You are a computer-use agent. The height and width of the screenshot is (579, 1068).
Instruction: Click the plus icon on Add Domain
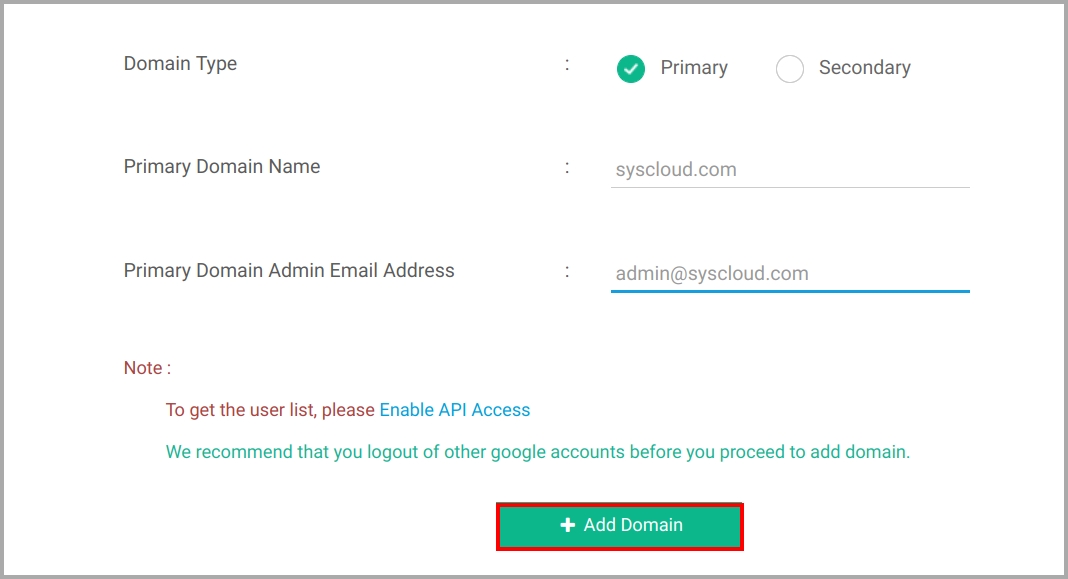coord(567,525)
